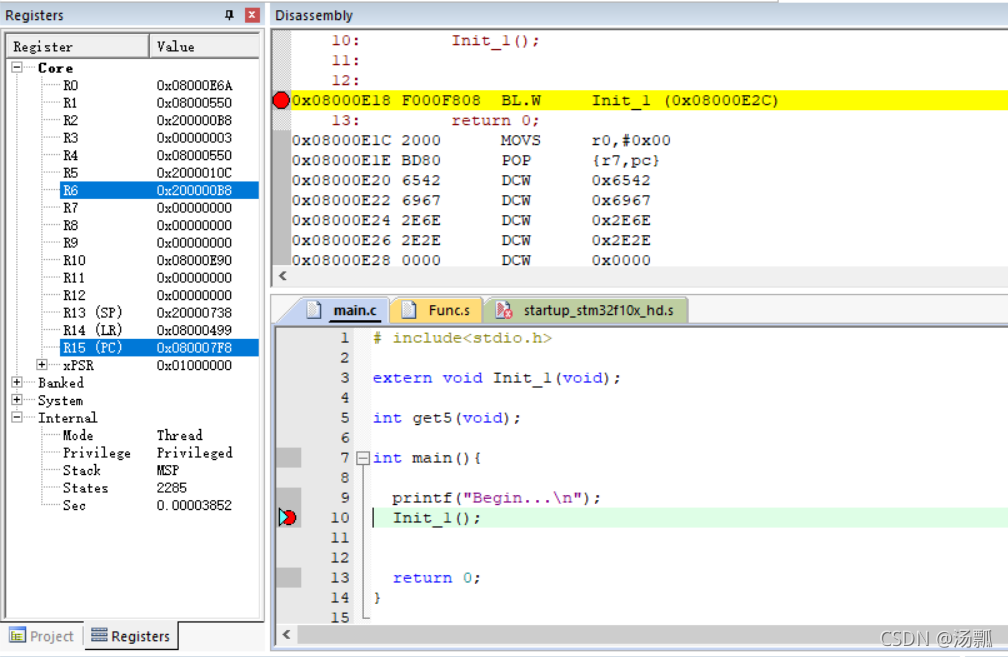
Task: Click the Func.s tab file icon
Action: coord(409,310)
